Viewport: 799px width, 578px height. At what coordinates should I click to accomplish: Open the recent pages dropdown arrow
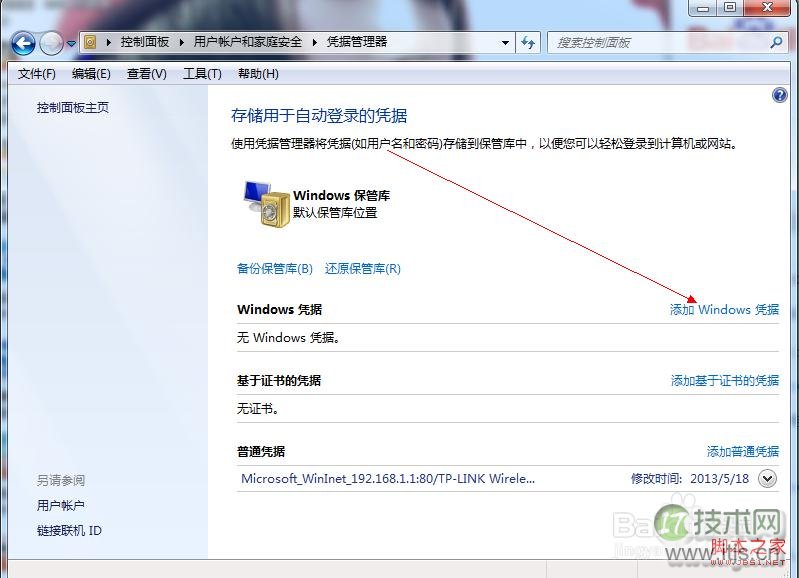(x=71, y=44)
